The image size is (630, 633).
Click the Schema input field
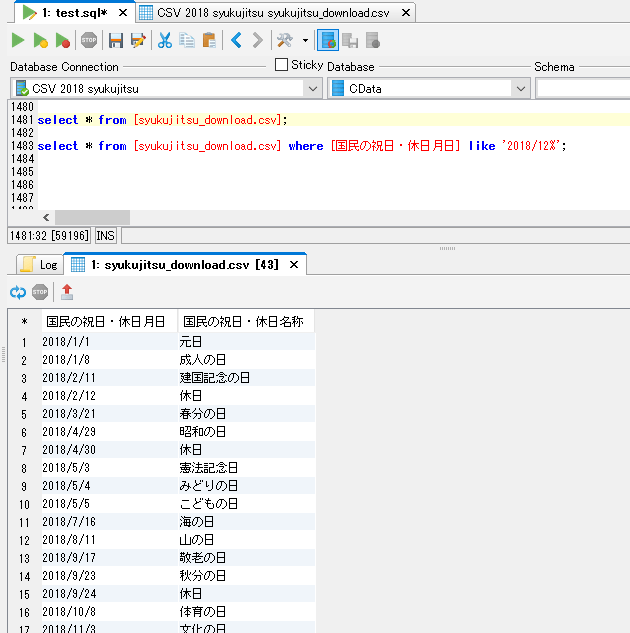click(x=582, y=88)
